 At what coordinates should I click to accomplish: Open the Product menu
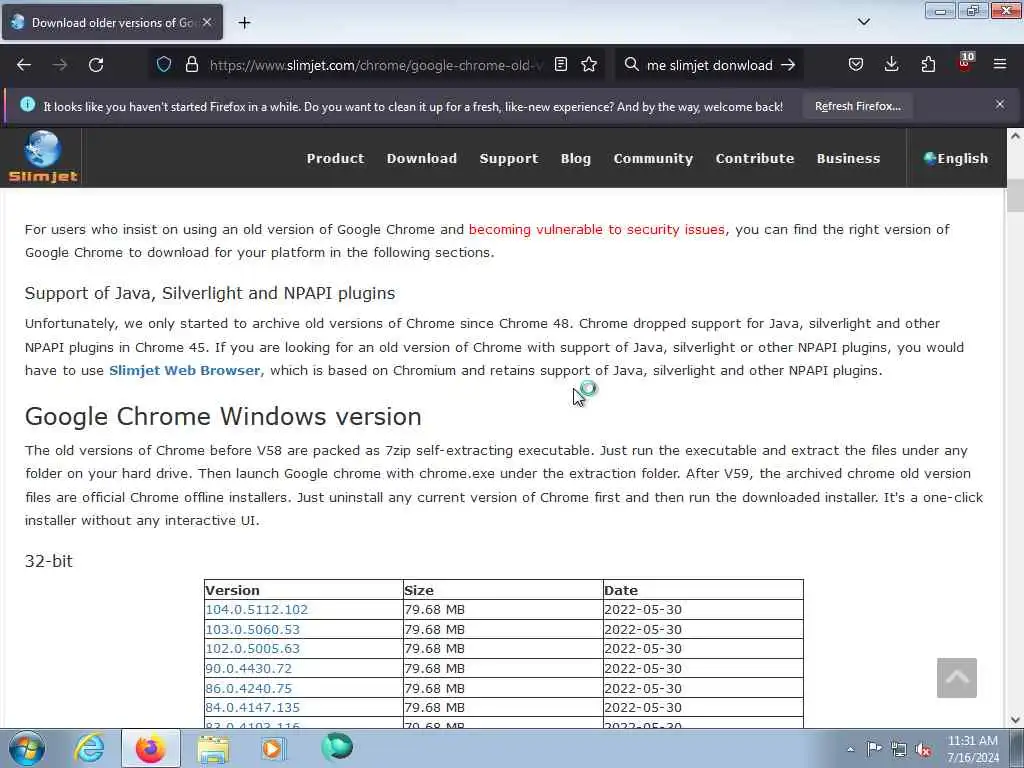pyautogui.click(x=336, y=159)
